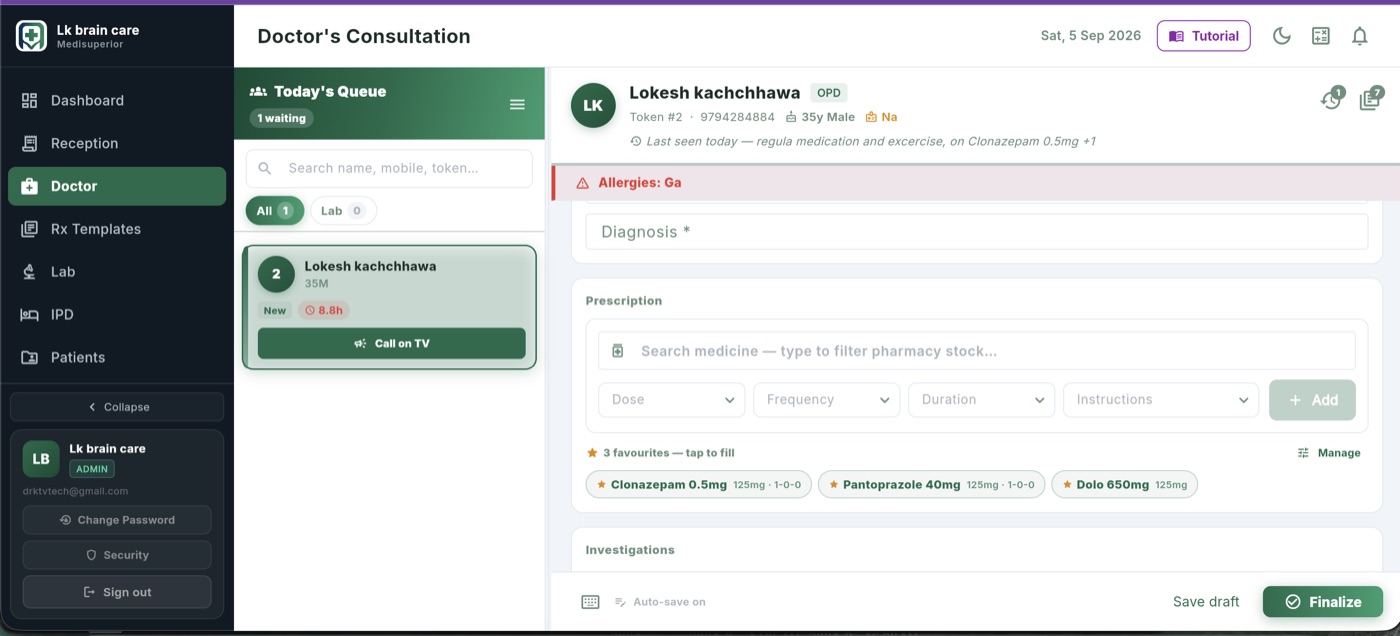This screenshot has height=636, width=1400.
Task: Open the calculator icon in header
Action: tap(1321, 36)
